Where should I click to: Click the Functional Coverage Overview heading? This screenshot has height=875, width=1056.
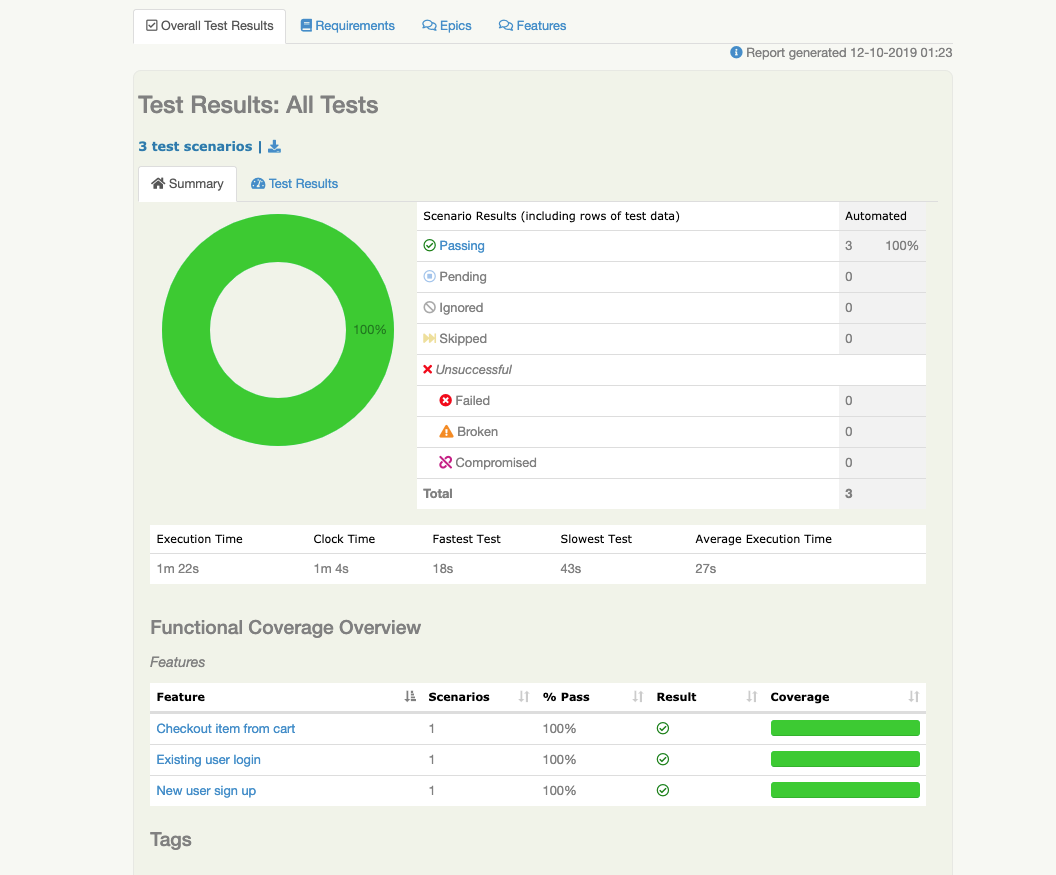pyautogui.click(x=286, y=628)
